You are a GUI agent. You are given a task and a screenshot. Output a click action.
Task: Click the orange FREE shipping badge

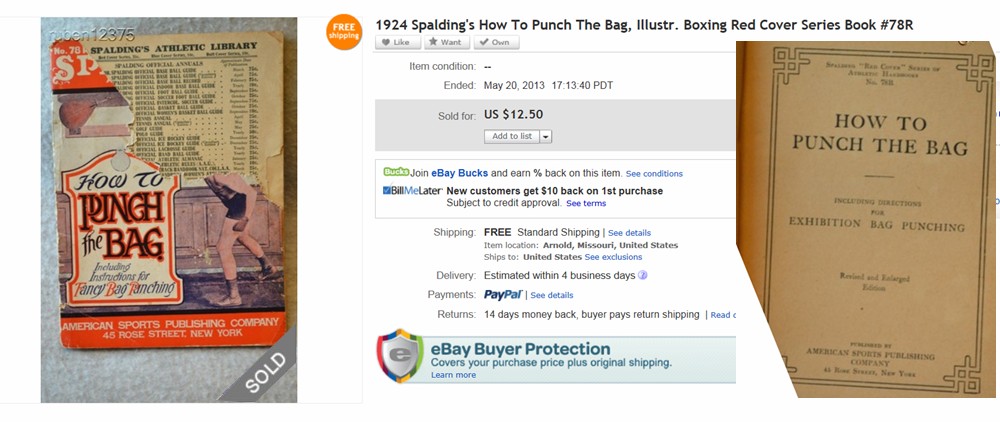[343, 32]
